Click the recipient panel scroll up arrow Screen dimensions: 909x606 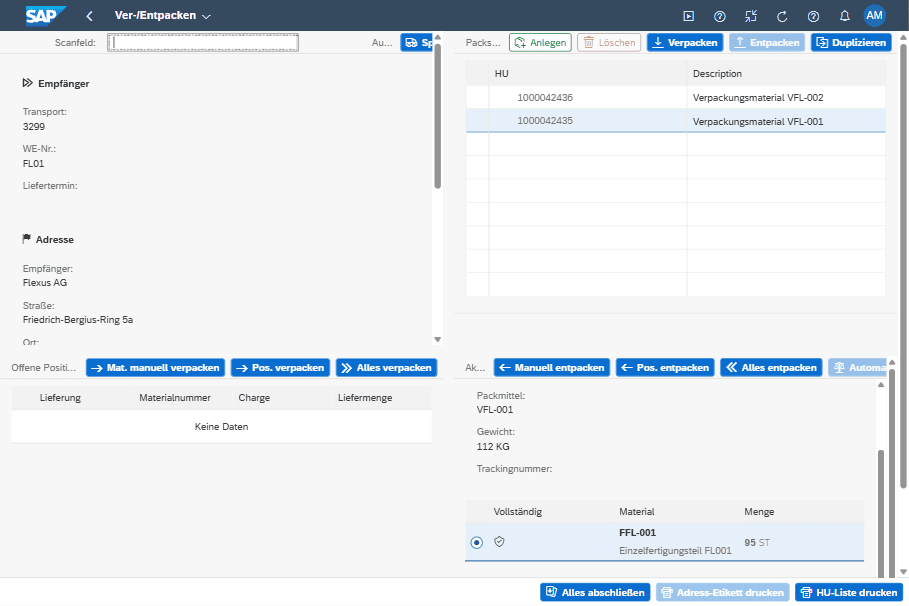pyautogui.click(x=438, y=37)
